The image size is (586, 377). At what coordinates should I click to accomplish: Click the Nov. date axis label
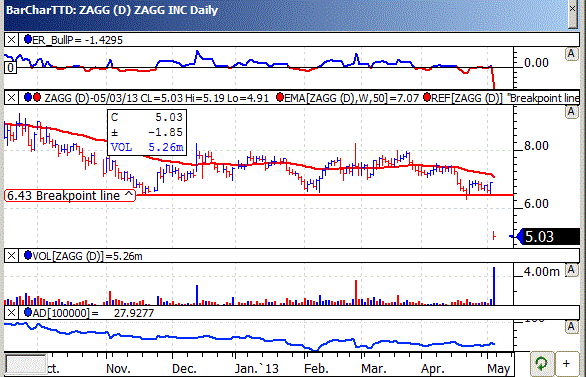coord(118,369)
